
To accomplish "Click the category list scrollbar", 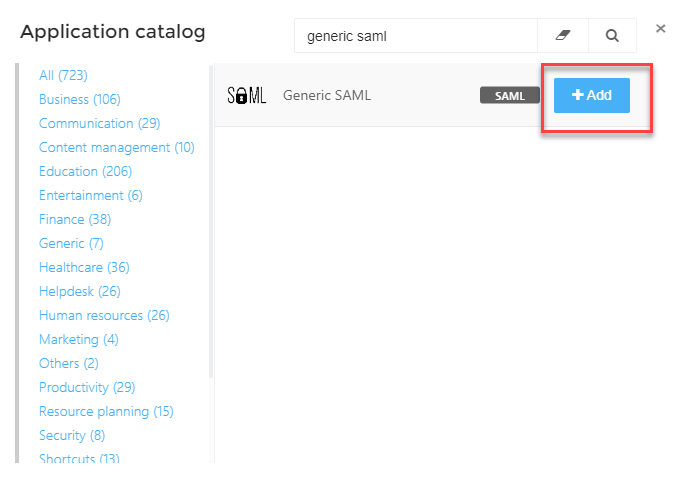I will [x=211, y=221].
